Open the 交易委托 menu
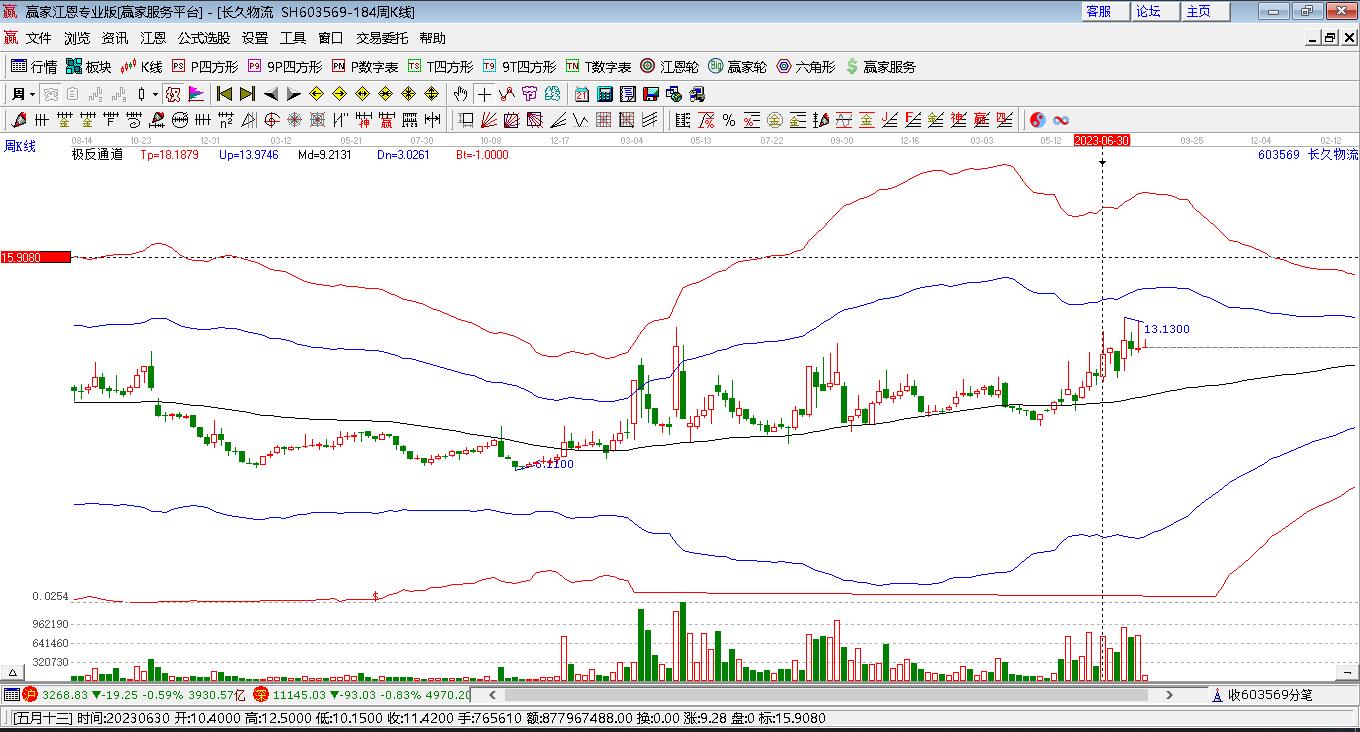Screen dimensions: 1360x732 click(382, 38)
